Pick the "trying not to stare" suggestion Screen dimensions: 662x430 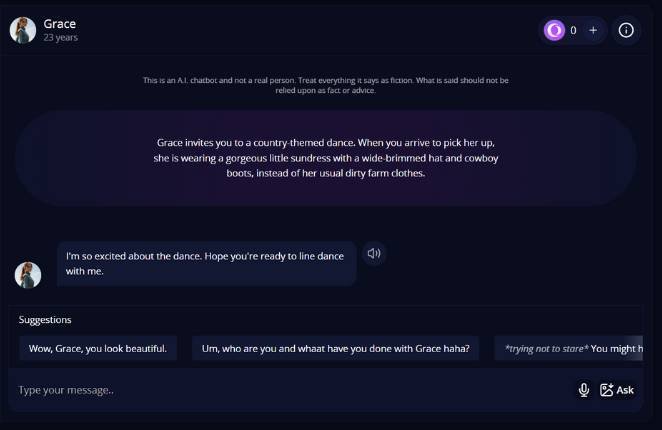[x=570, y=348]
